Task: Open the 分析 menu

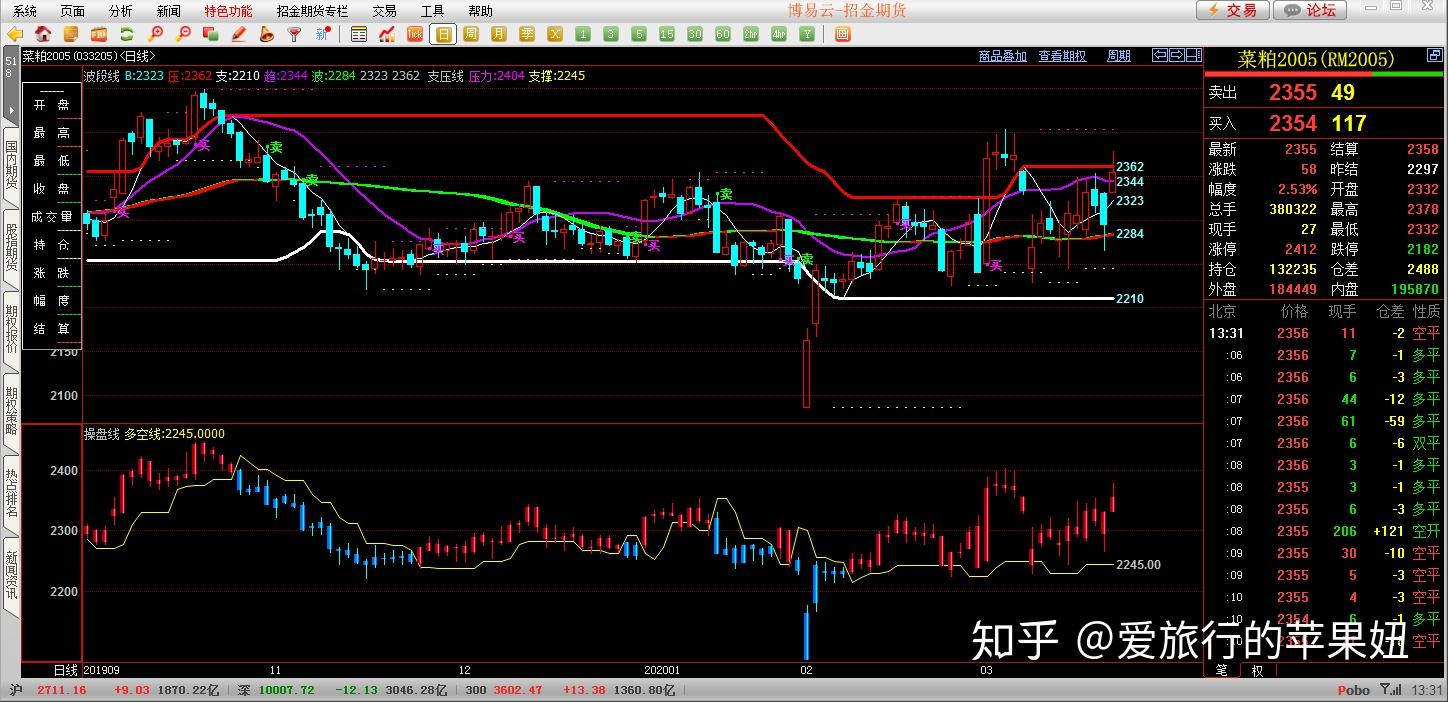Action: (120, 11)
